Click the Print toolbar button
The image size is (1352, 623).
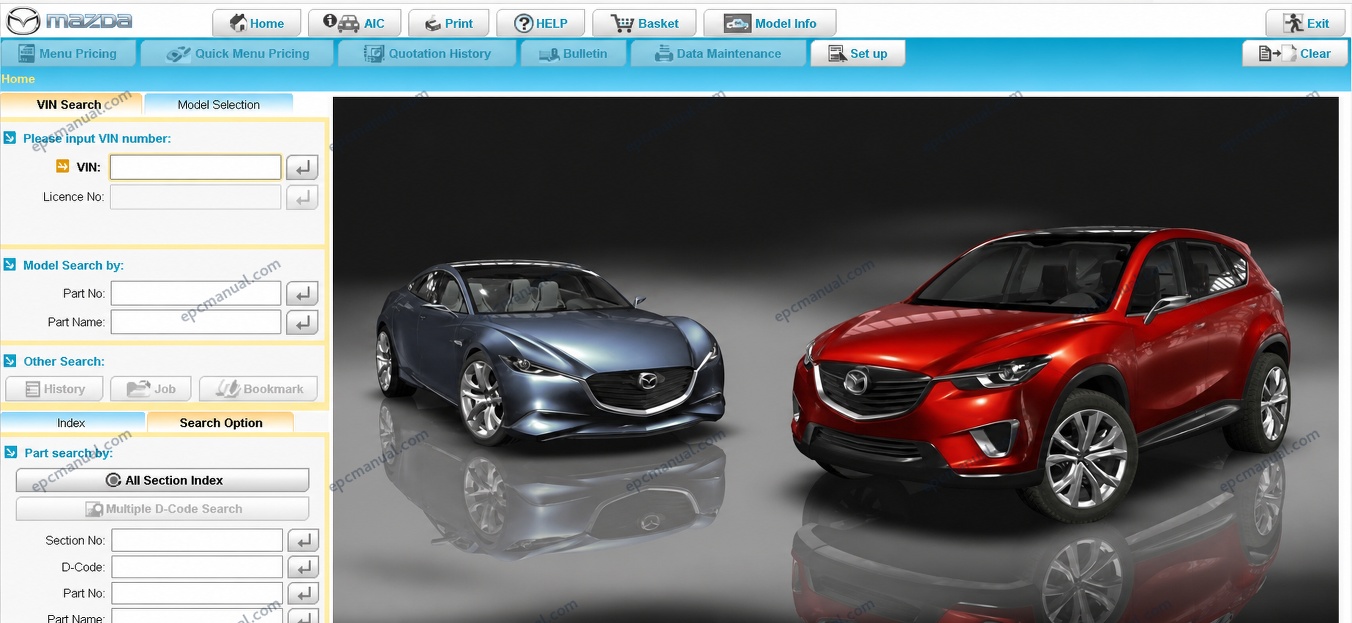tap(448, 23)
